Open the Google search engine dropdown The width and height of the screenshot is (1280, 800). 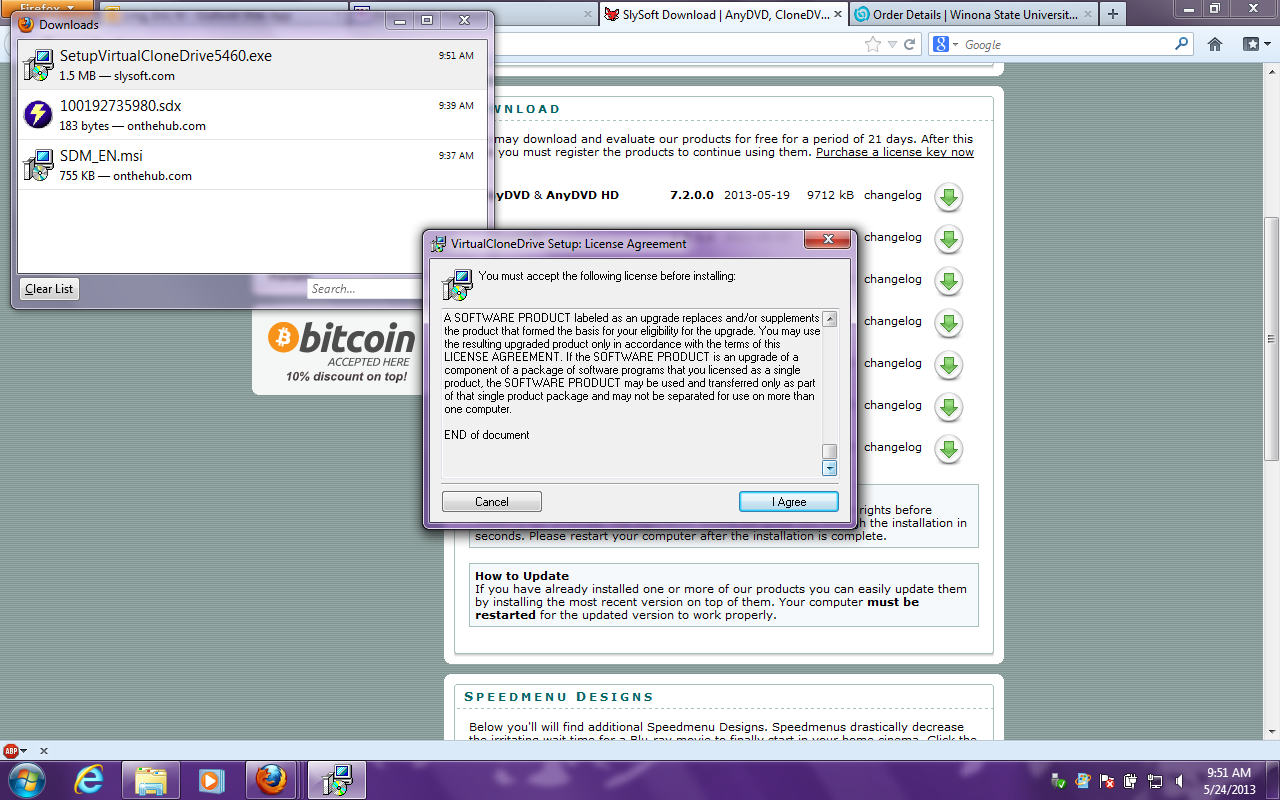click(945, 44)
